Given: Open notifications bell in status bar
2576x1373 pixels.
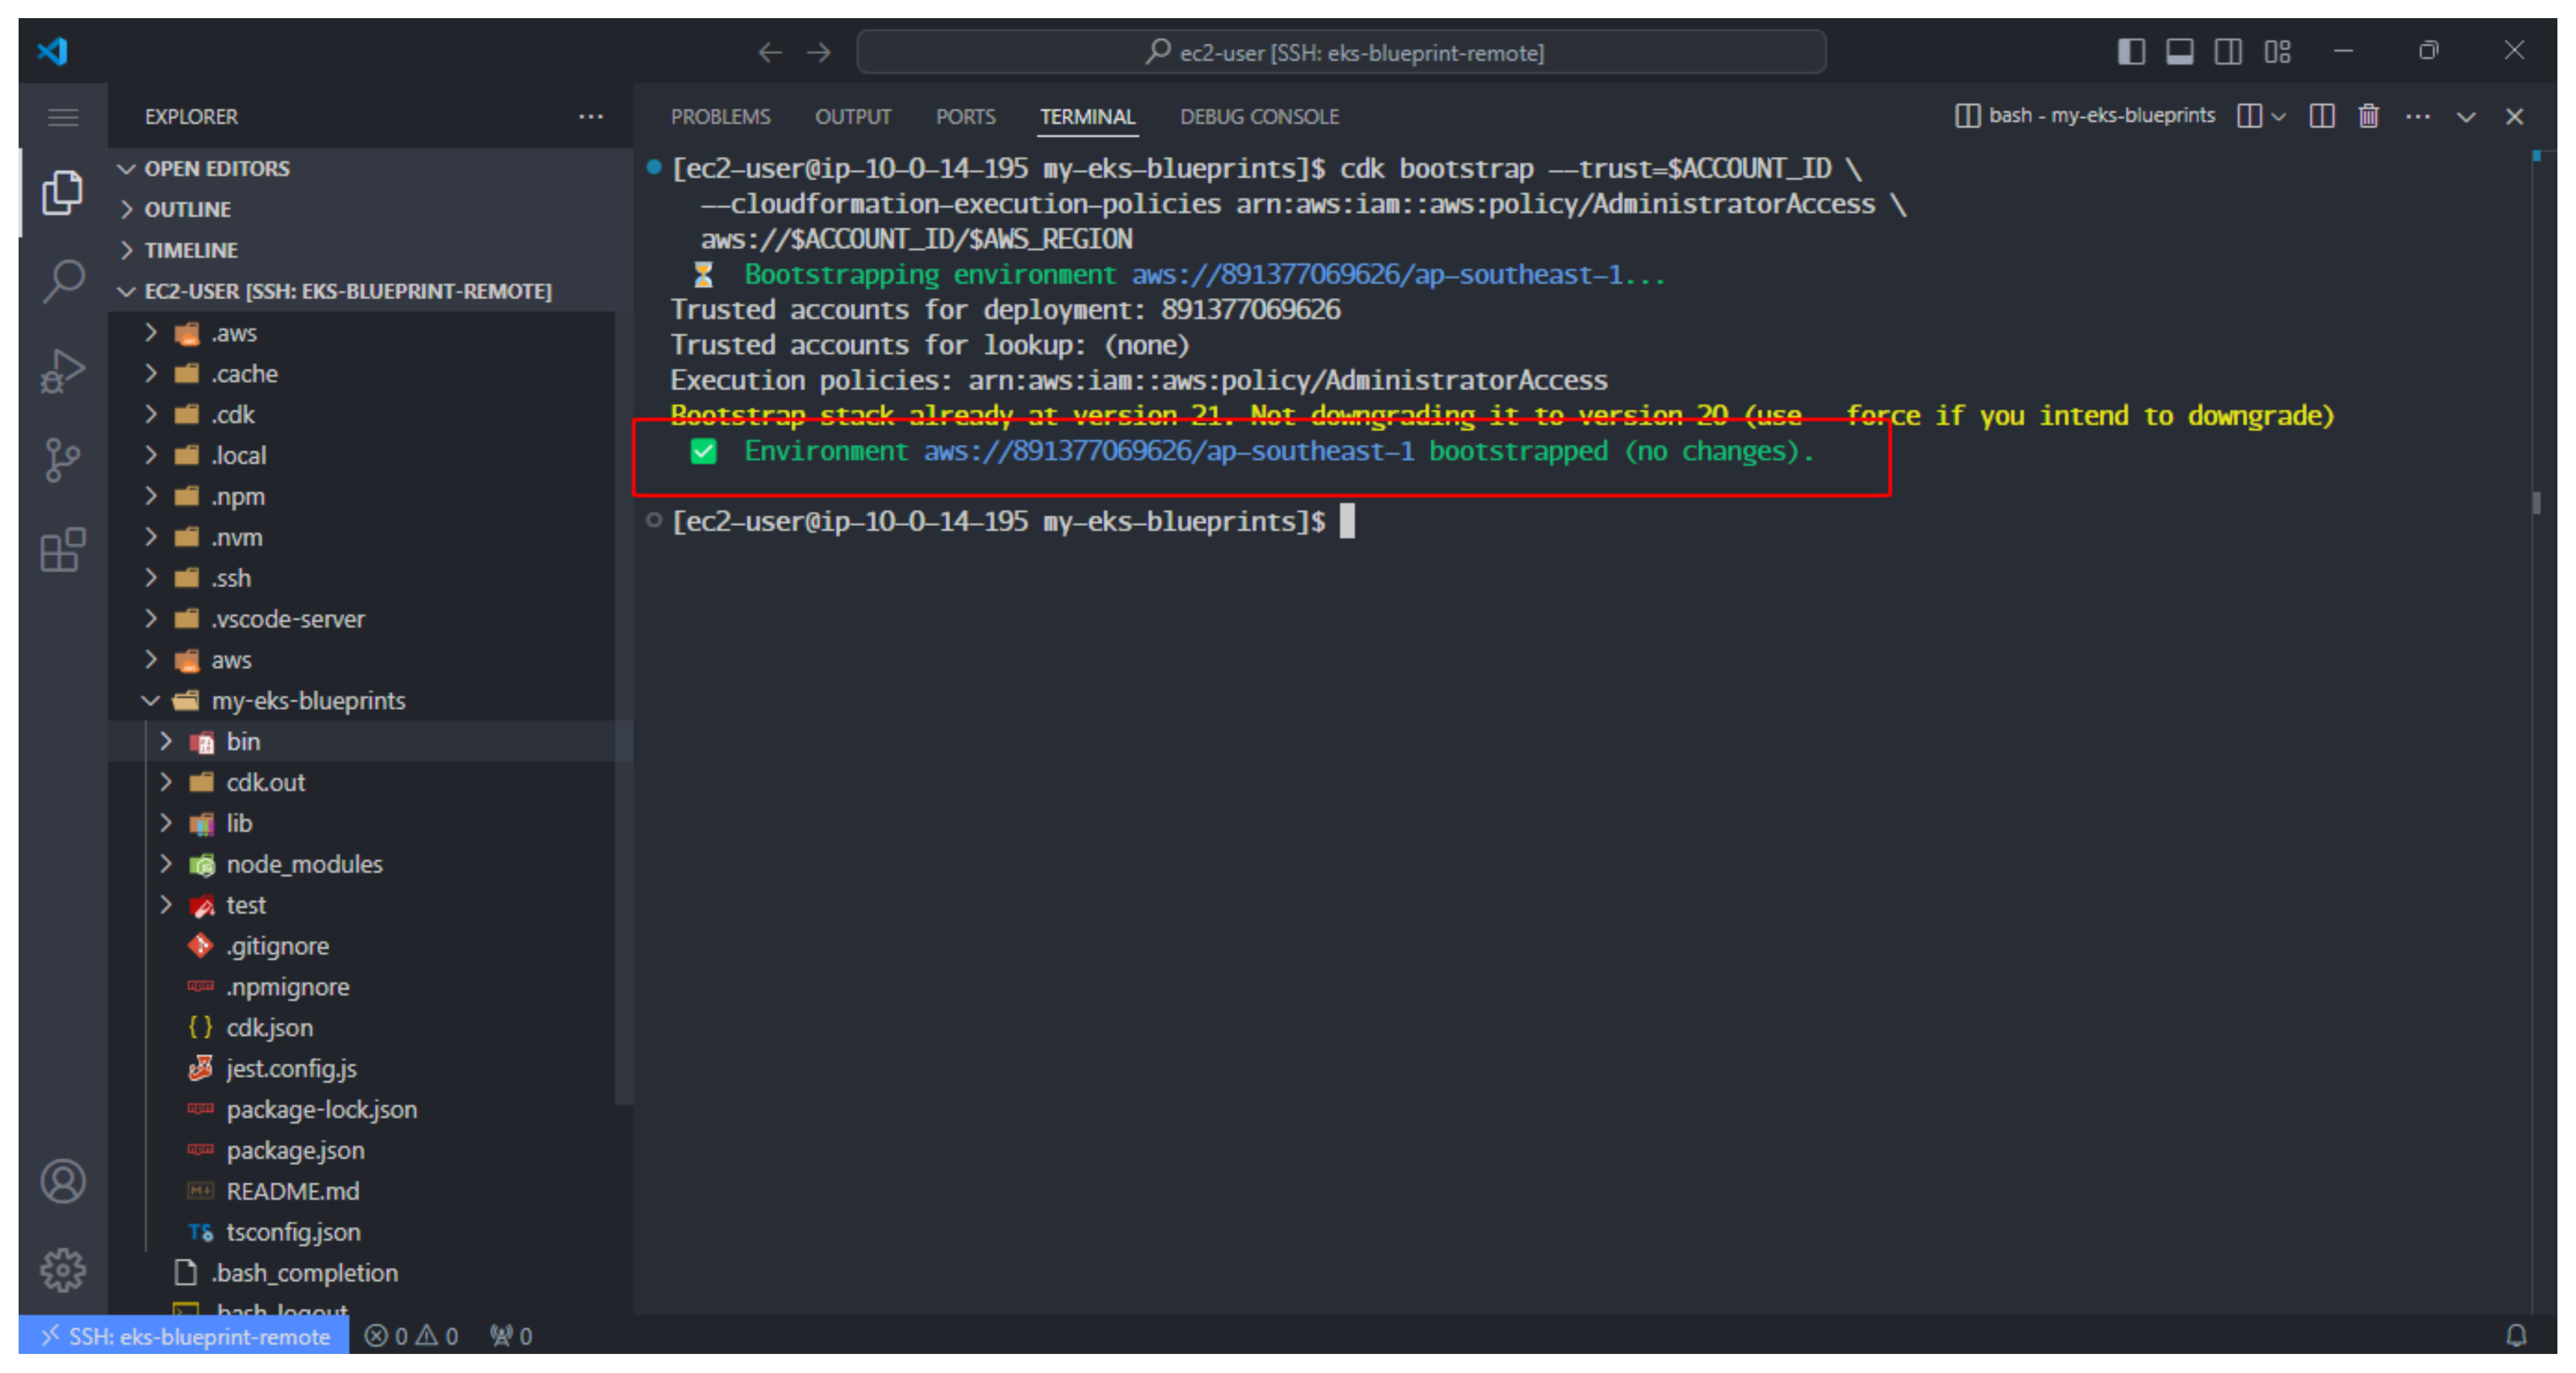Looking at the screenshot, I should click(x=2516, y=1335).
